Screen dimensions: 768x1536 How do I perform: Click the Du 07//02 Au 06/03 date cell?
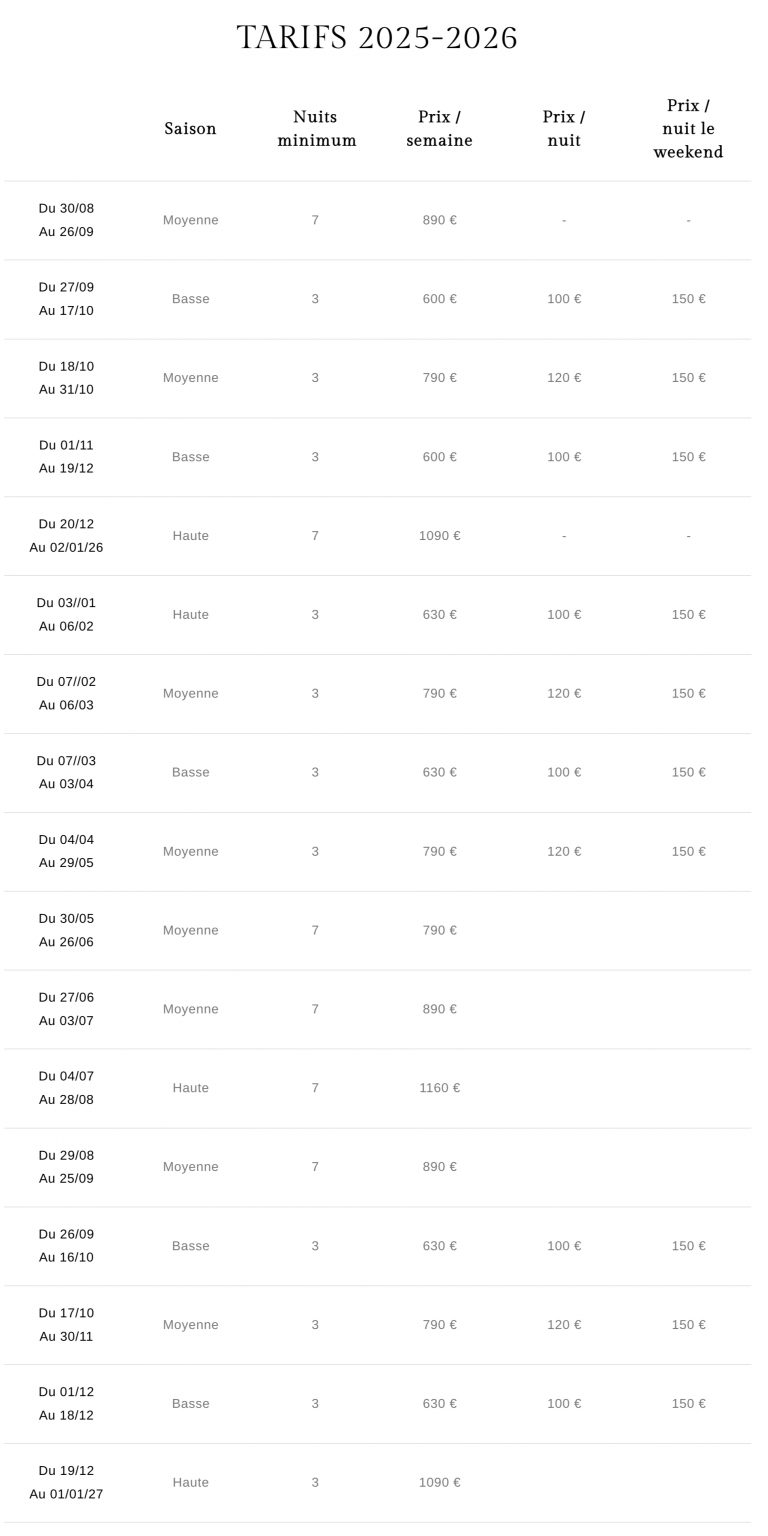[x=66, y=693]
